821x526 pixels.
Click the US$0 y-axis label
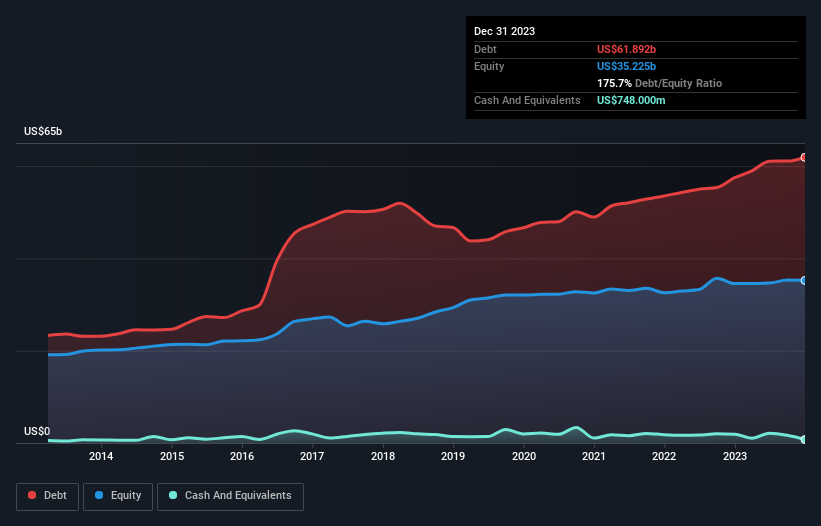tap(37, 431)
